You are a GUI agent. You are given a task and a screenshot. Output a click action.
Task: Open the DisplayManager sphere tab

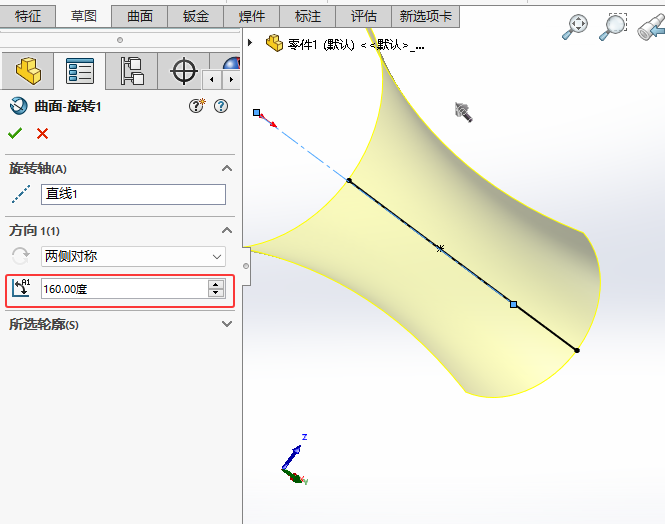click(x=231, y=64)
